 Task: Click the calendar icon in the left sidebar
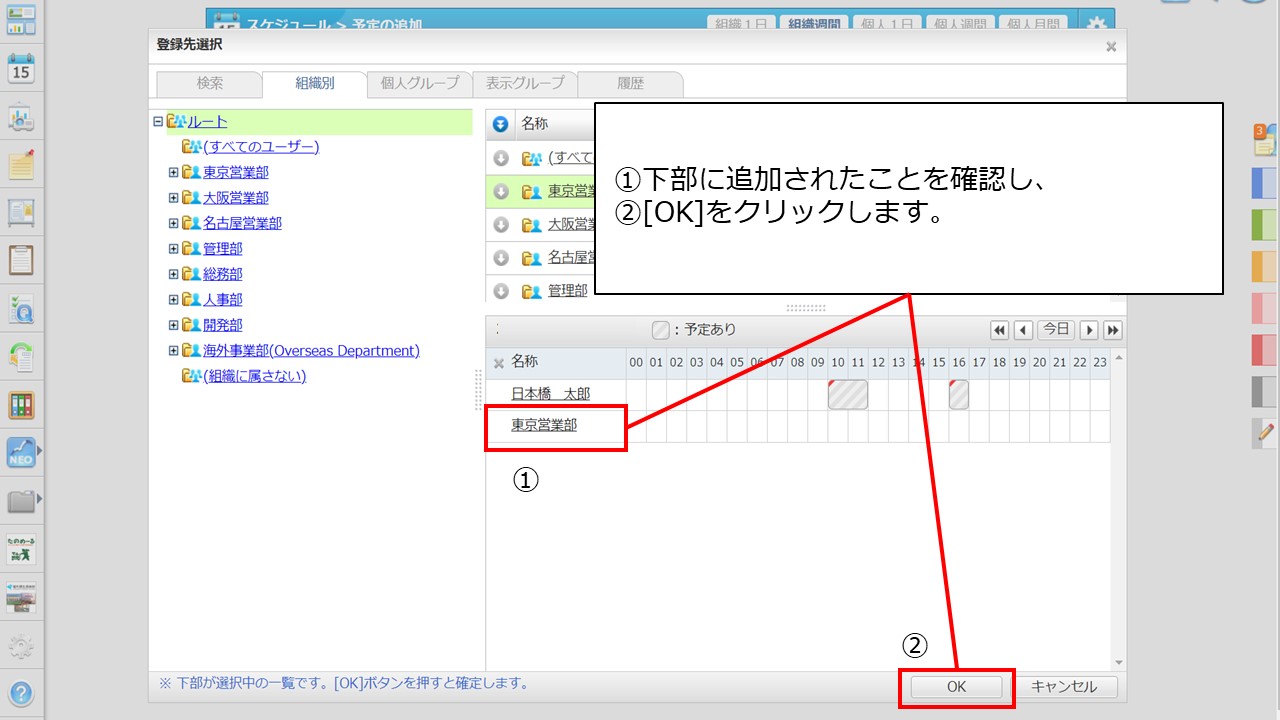point(21,68)
